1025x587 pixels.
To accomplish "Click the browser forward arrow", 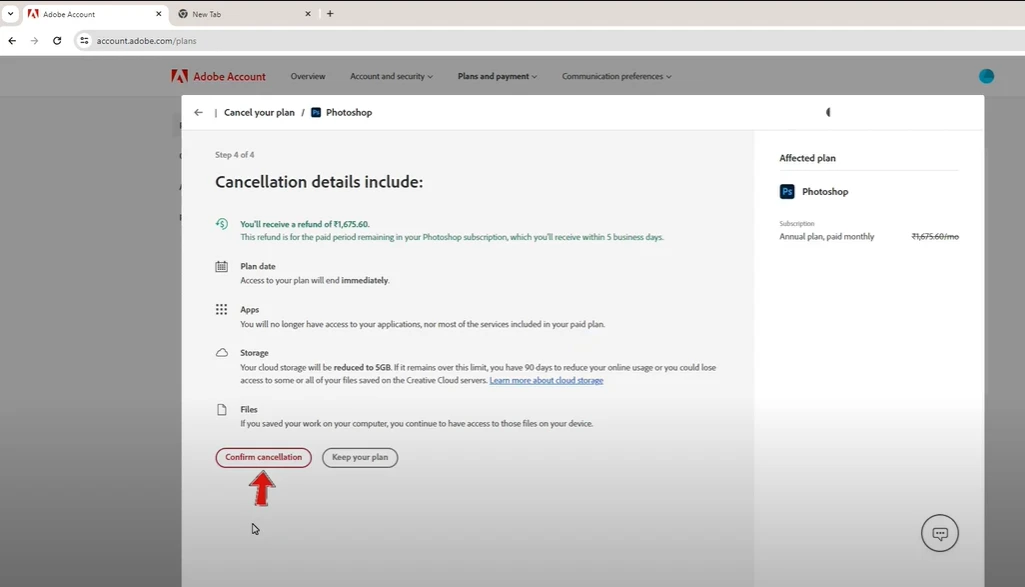I will (x=34, y=41).
